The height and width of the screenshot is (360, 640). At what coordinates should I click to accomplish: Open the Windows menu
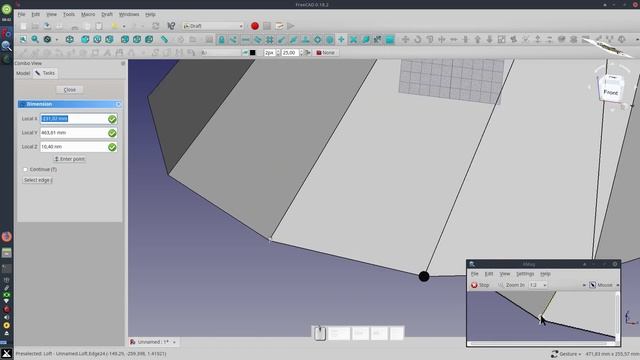(129, 14)
